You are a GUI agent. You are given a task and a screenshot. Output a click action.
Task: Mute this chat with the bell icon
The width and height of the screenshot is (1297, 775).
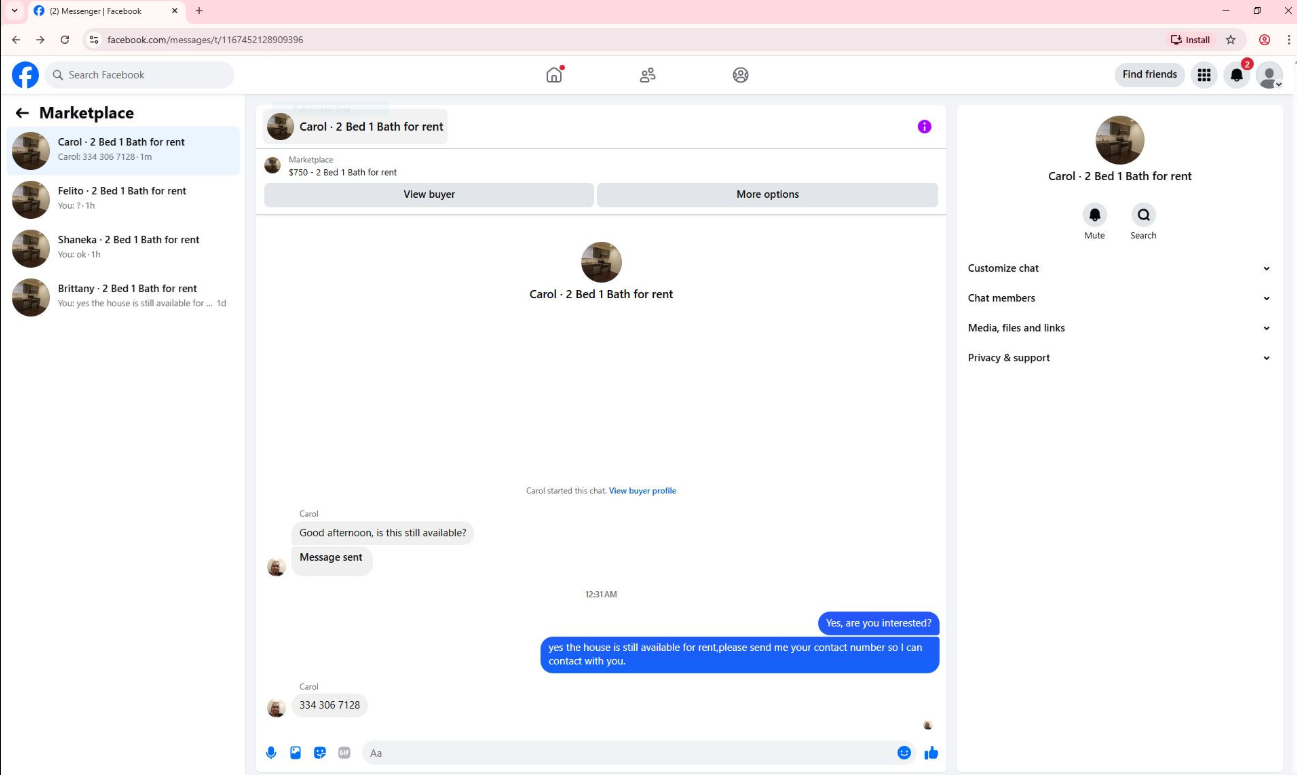click(1095, 215)
